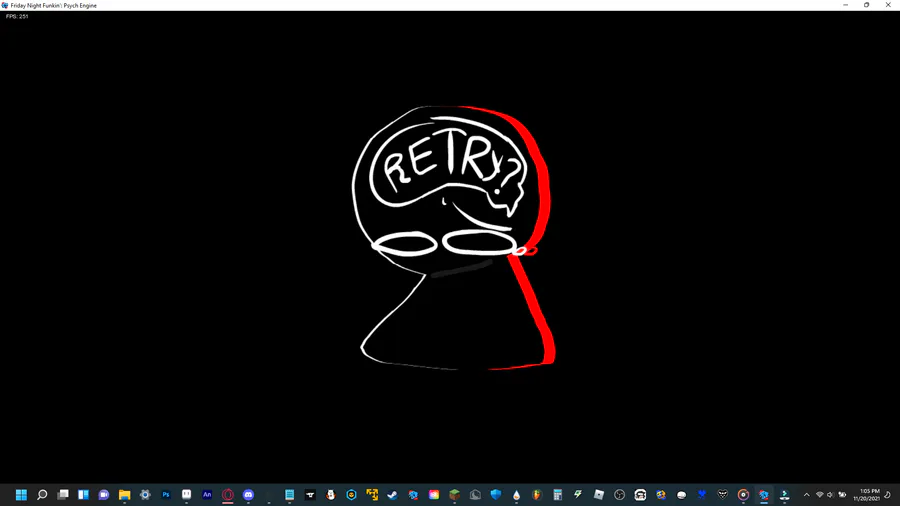Click the FPS: 251 counter text
The image size is (900, 506).
17,16
